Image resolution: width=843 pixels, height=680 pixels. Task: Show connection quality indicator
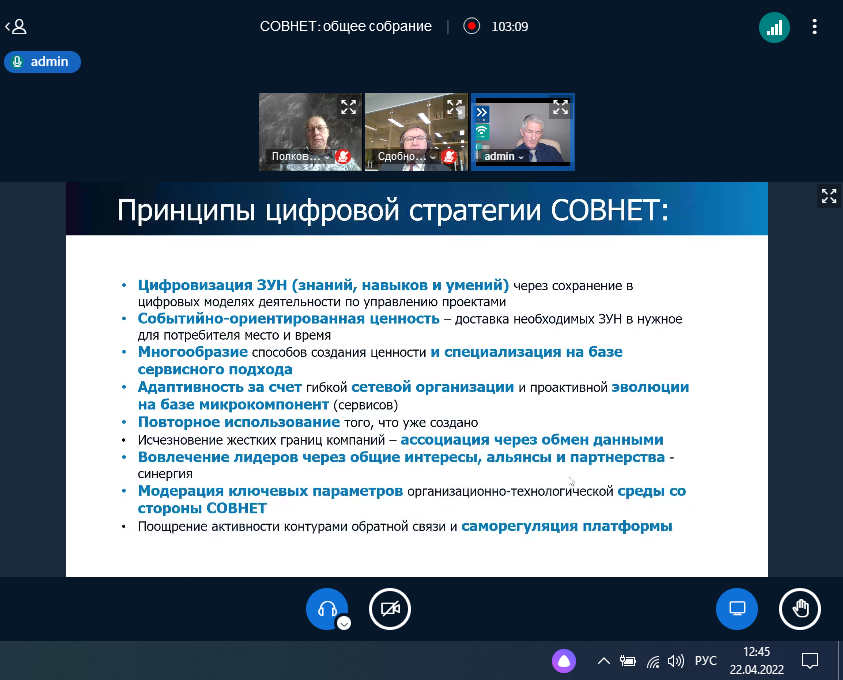point(774,27)
